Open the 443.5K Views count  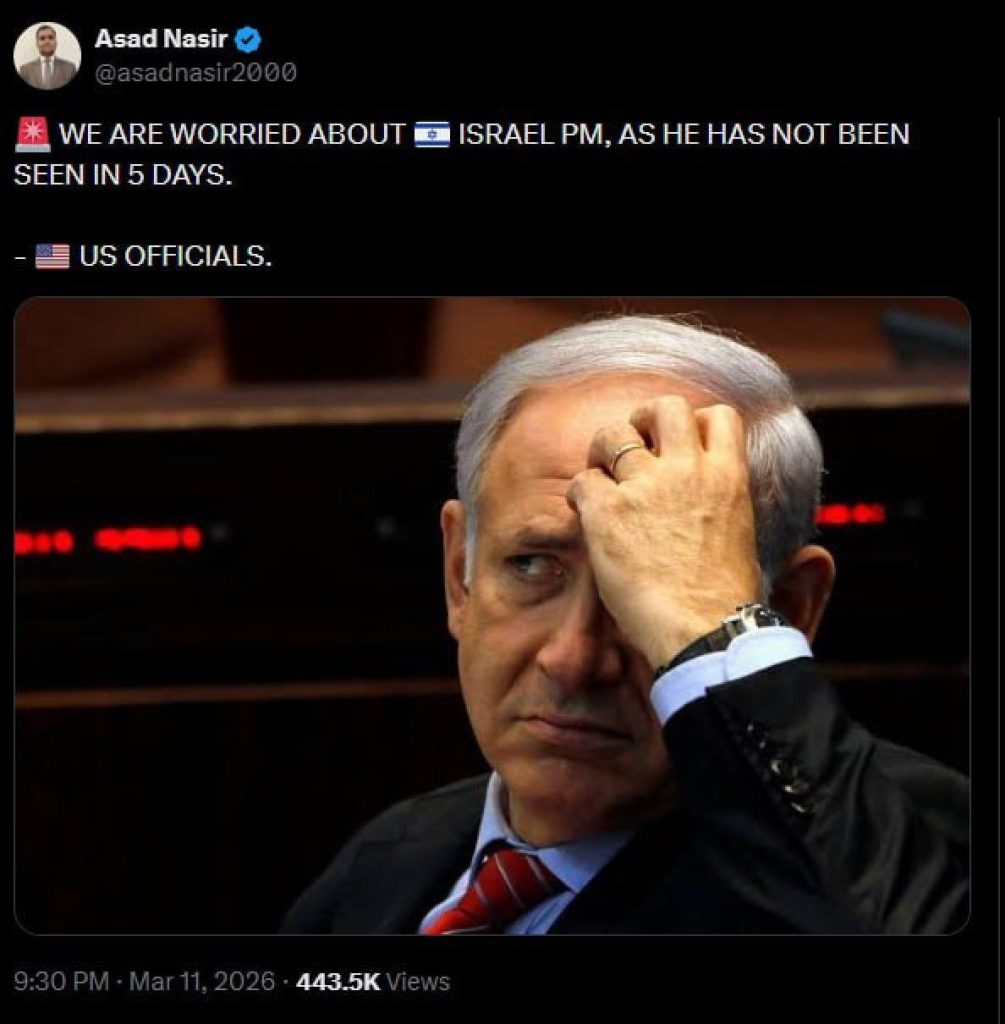click(373, 981)
